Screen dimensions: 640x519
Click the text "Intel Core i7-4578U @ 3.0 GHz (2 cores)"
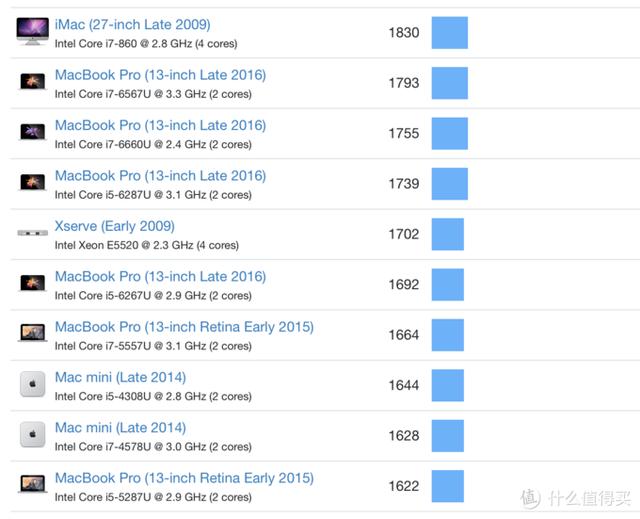tap(153, 447)
